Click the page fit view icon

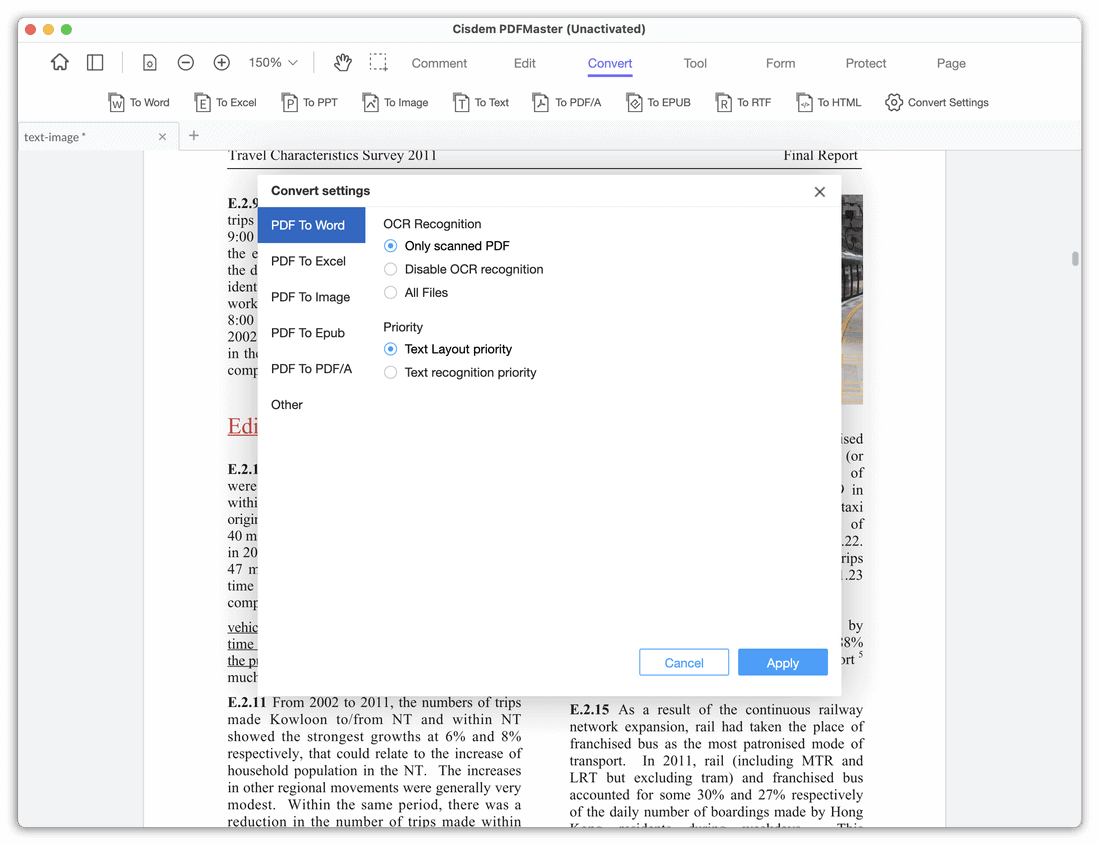(149, 62)
